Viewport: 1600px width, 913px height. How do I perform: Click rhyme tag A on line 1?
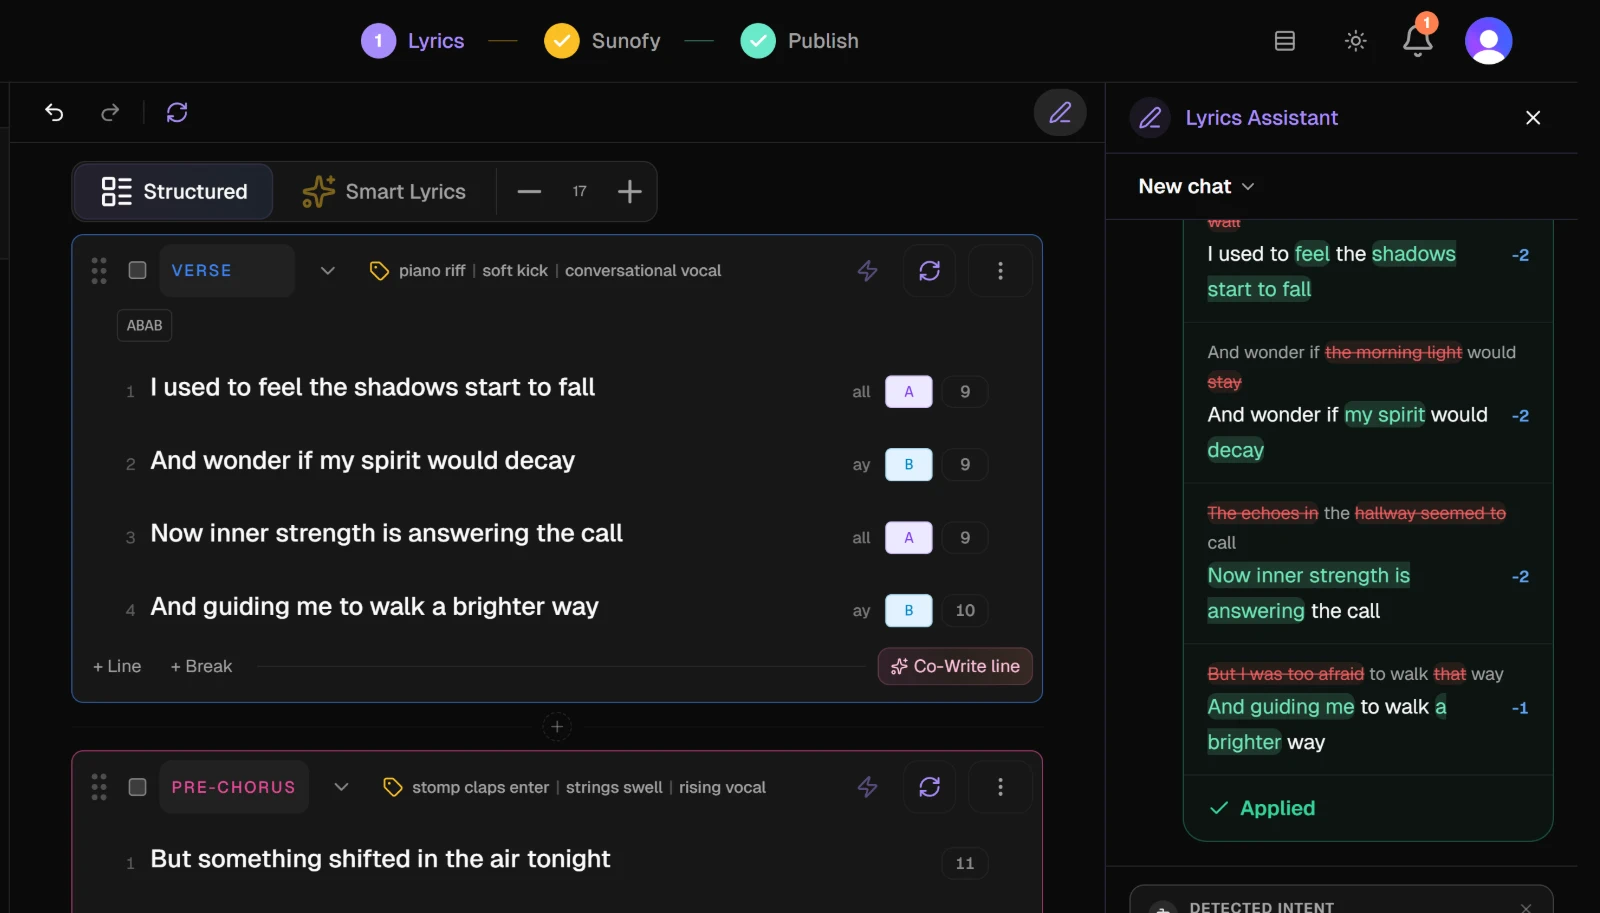tap(909, 392)
